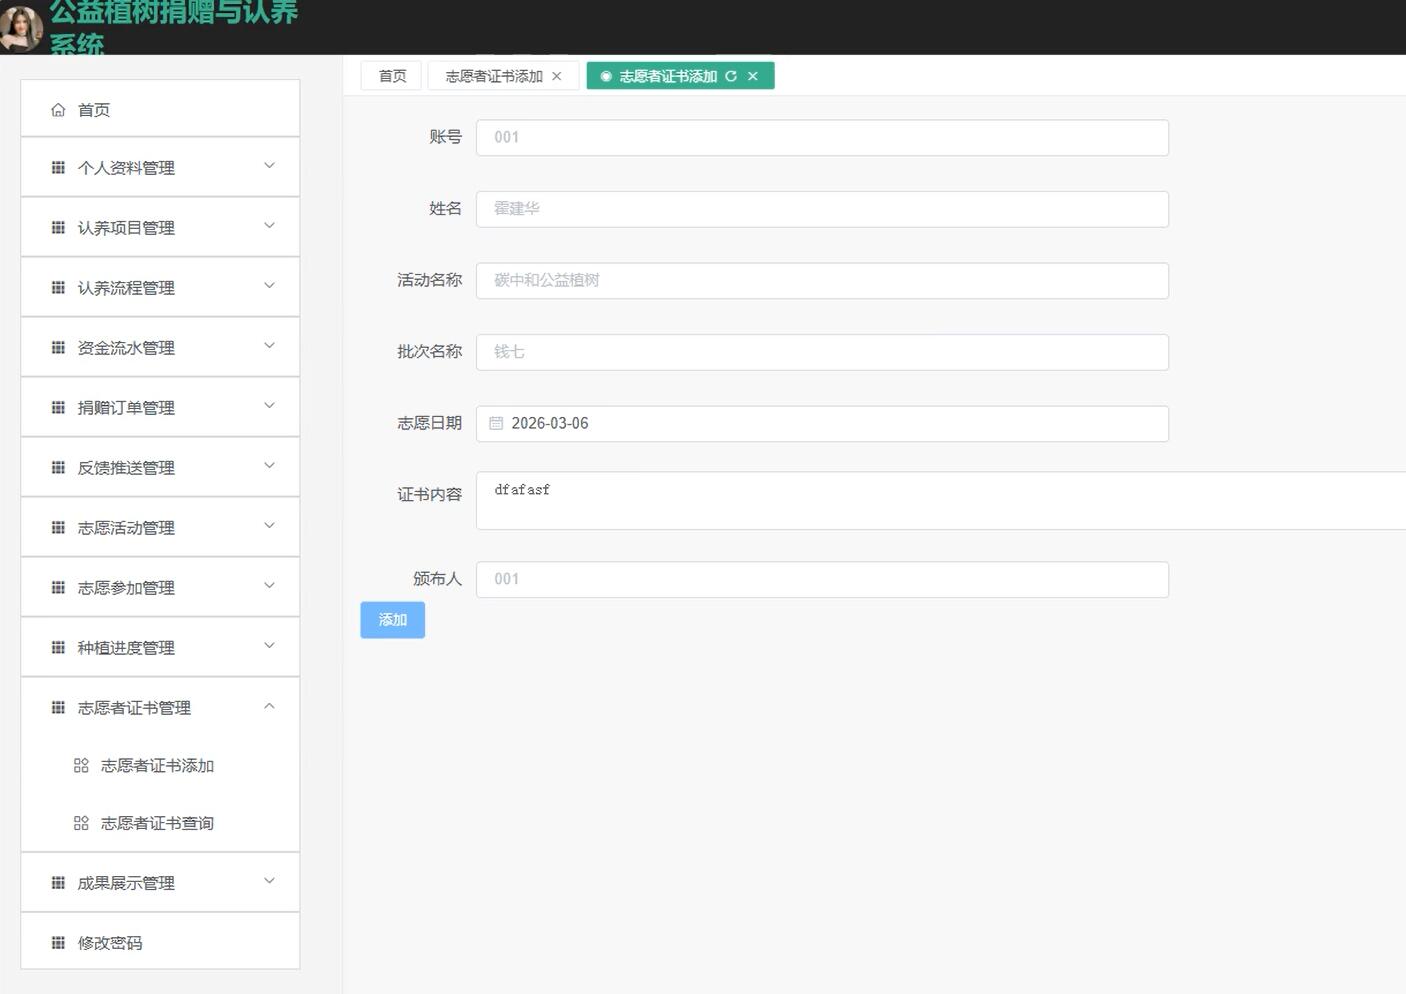This screenshot has width=1406, height=994.
Task: Click the 账号 input field
Action: (x=822, y=138)
